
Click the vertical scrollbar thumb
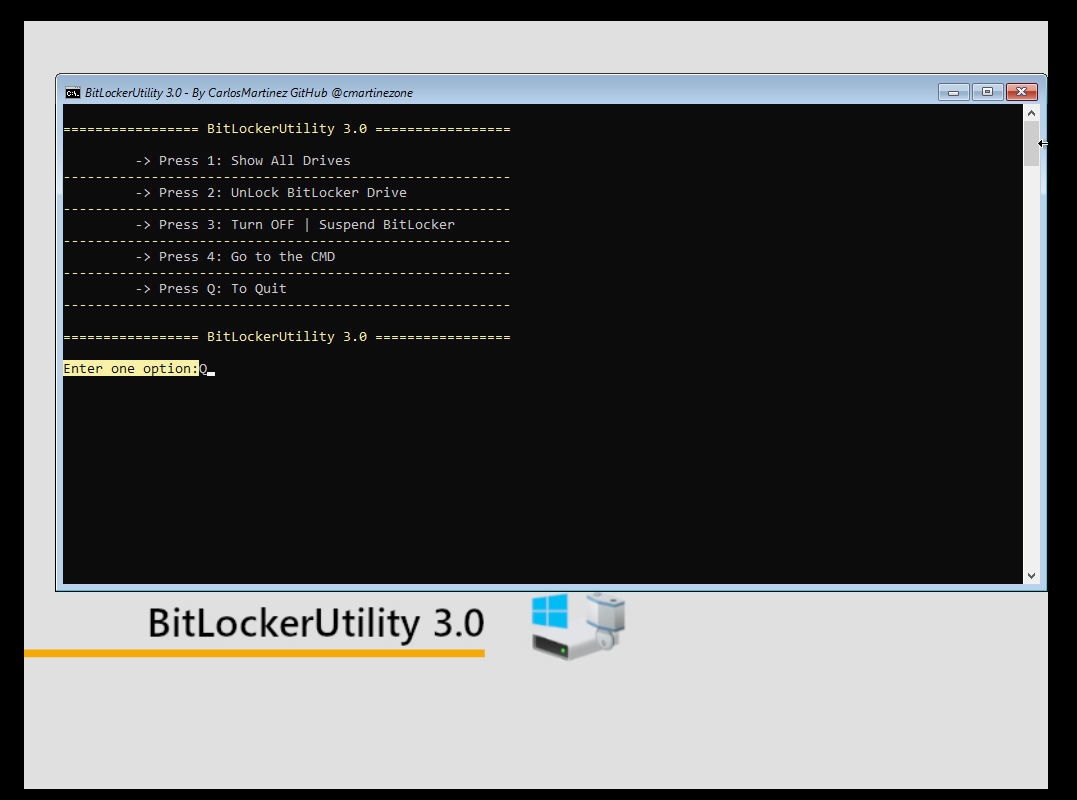1031,144
